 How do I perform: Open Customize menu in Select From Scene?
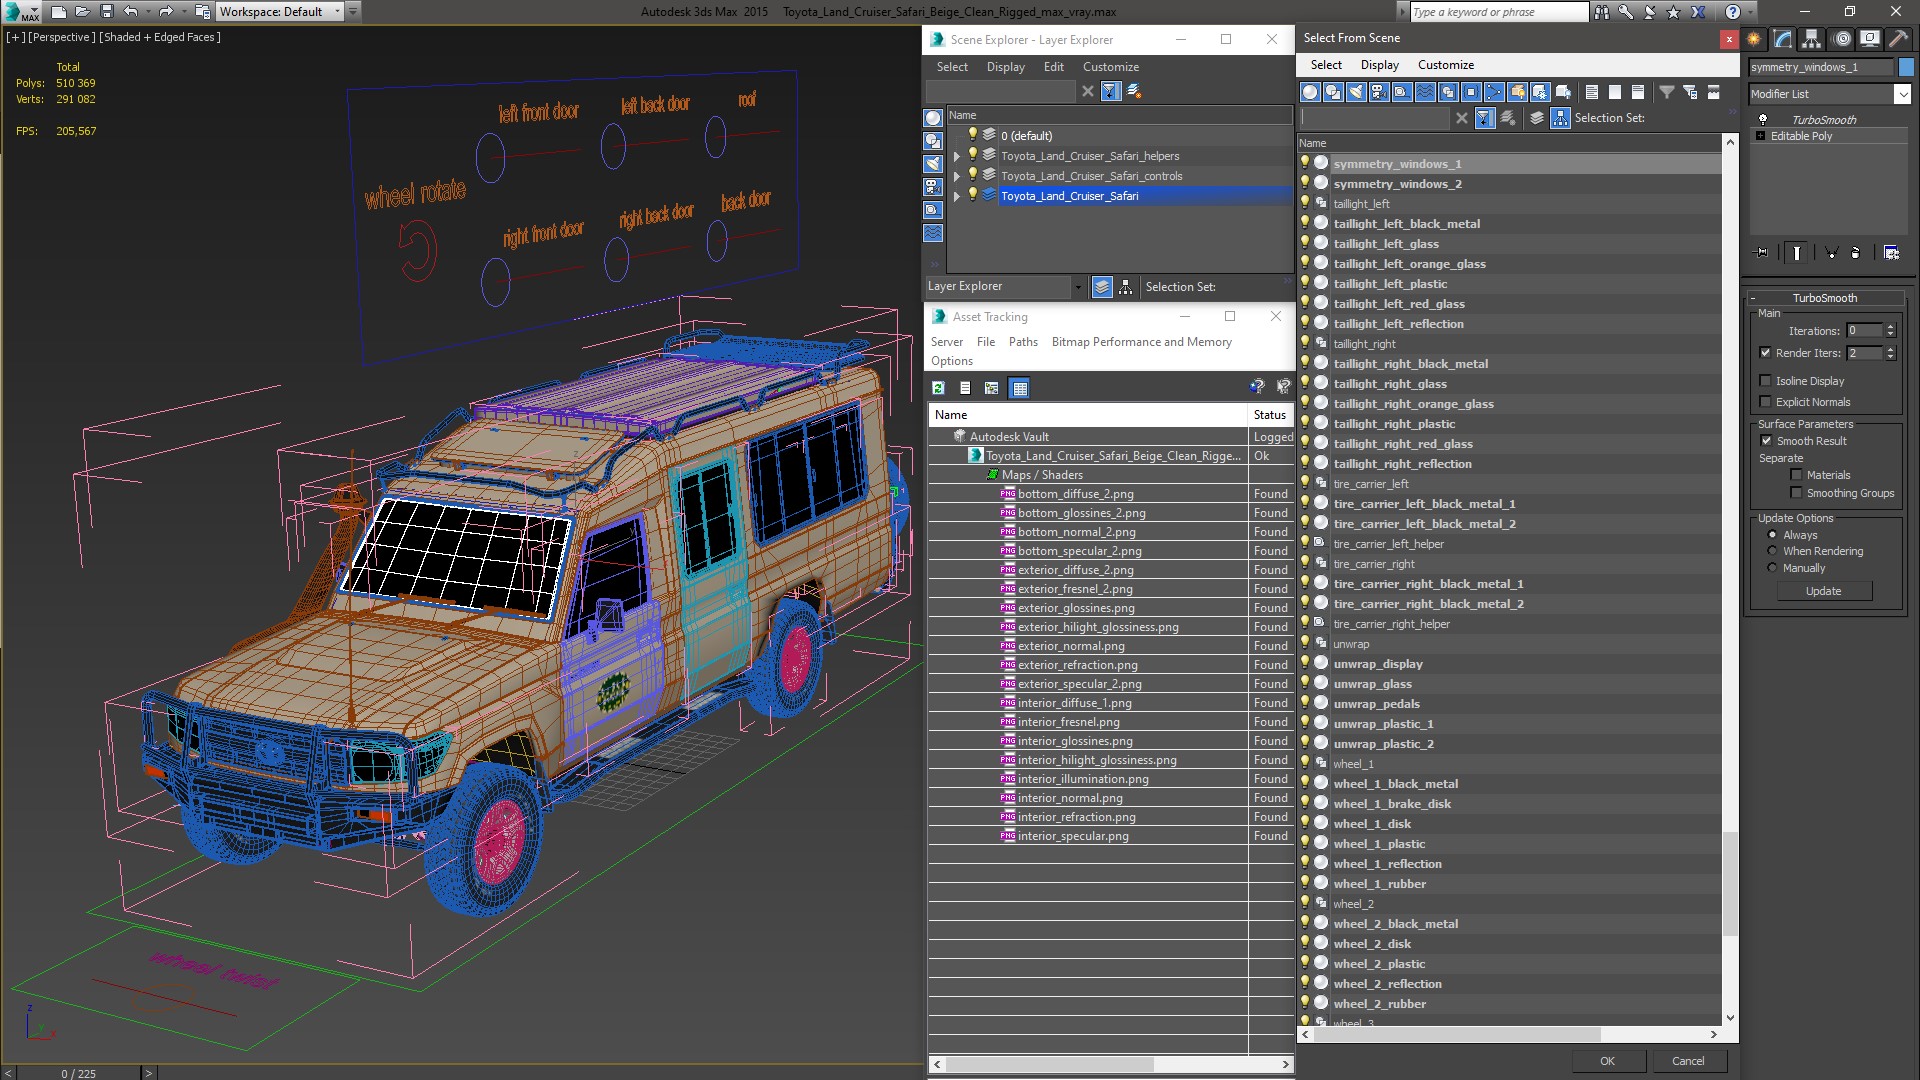pos(1445,65)
